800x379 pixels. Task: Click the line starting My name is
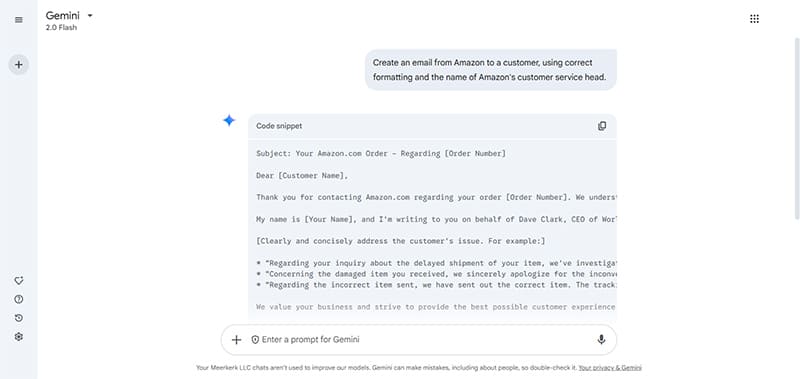[x=436, y=219]
